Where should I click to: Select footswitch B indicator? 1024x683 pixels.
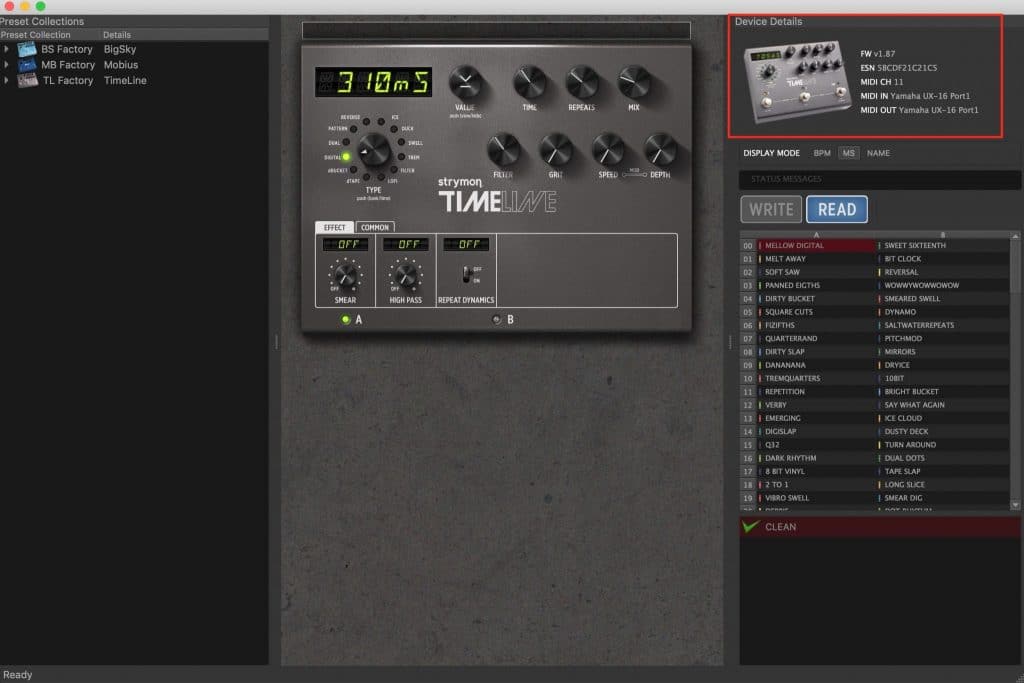point(496,319)
